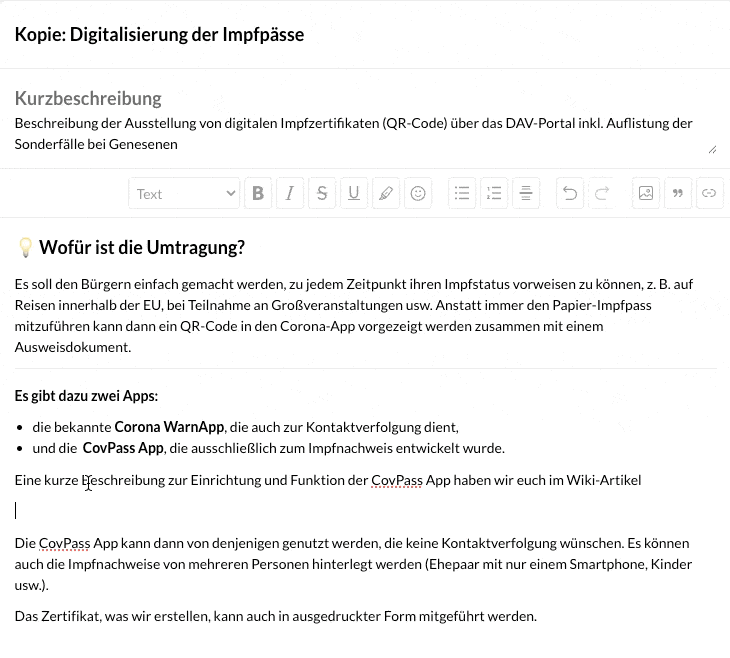Toggle underline formatting
This screenshot has width=730, height=658.
click(x=354, y=194)
